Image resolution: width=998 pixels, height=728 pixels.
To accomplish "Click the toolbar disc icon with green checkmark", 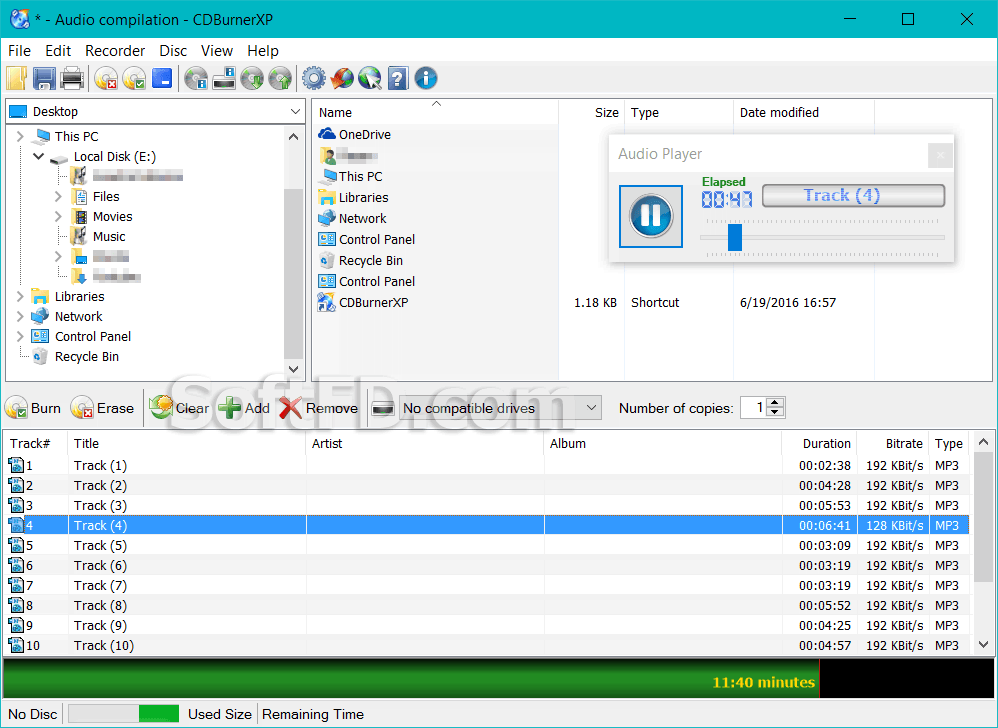I will (134, 78).
